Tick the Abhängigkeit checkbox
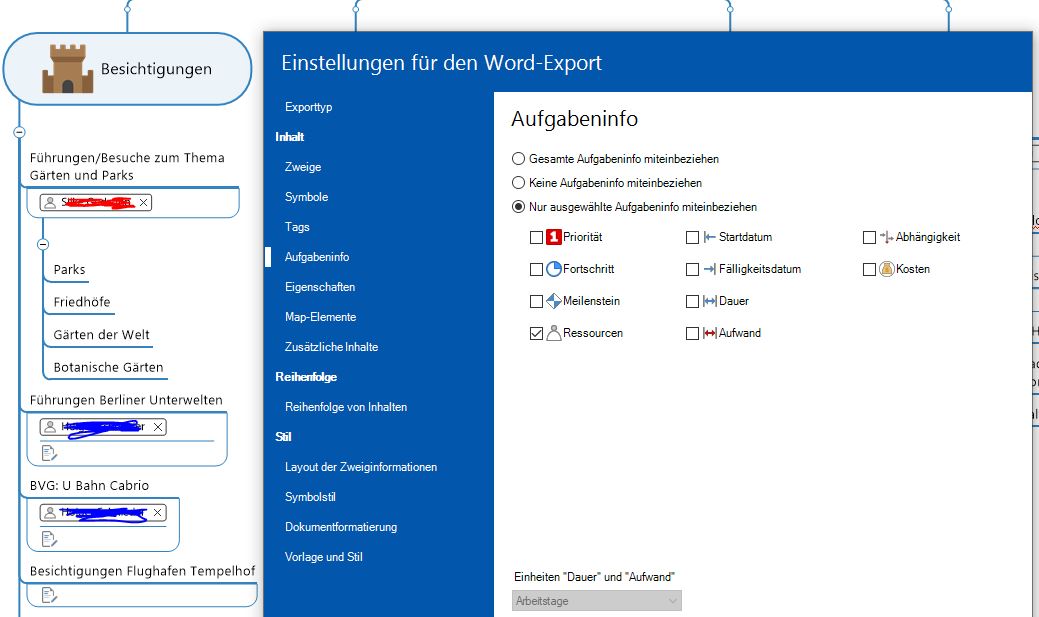This screenshot has width=1039, height=617. [869, 238]
